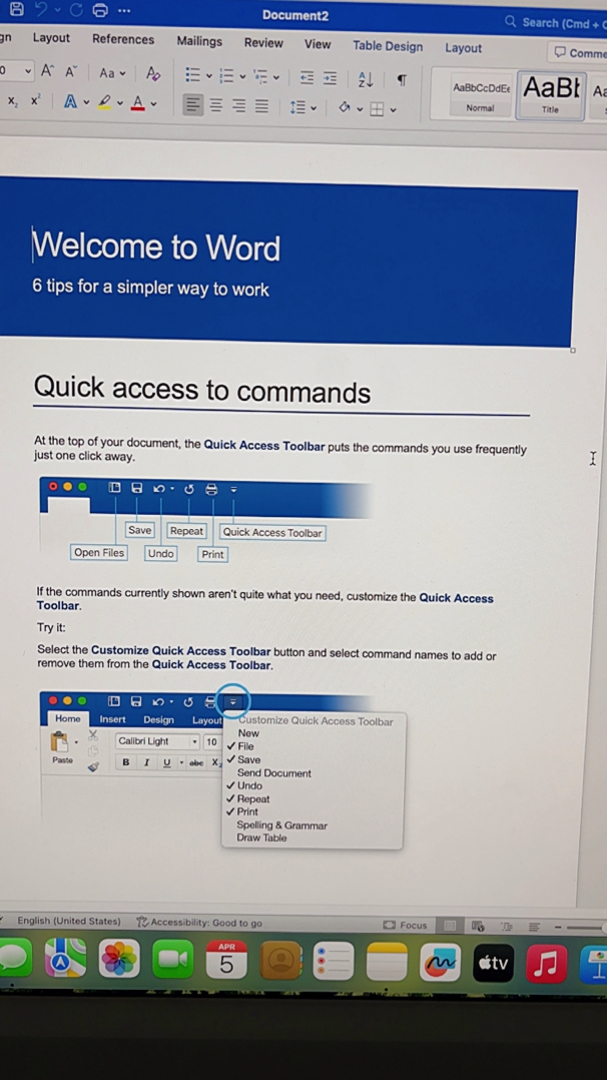This screenshot has width=607, height=1080.
Task: Switch to Print Layout view in status bar
Action: [x=450, y=926]
